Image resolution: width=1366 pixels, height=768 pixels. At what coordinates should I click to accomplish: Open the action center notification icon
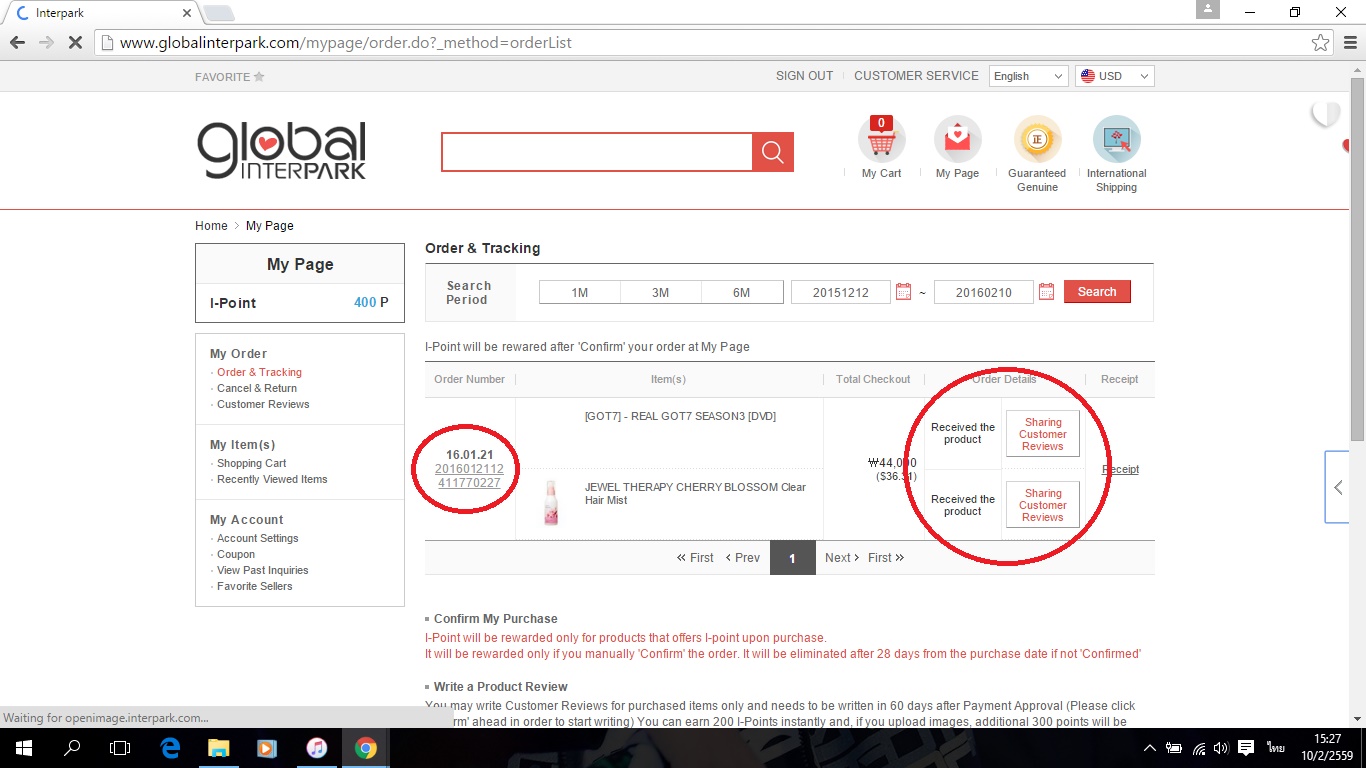(x=1246, y=748)
